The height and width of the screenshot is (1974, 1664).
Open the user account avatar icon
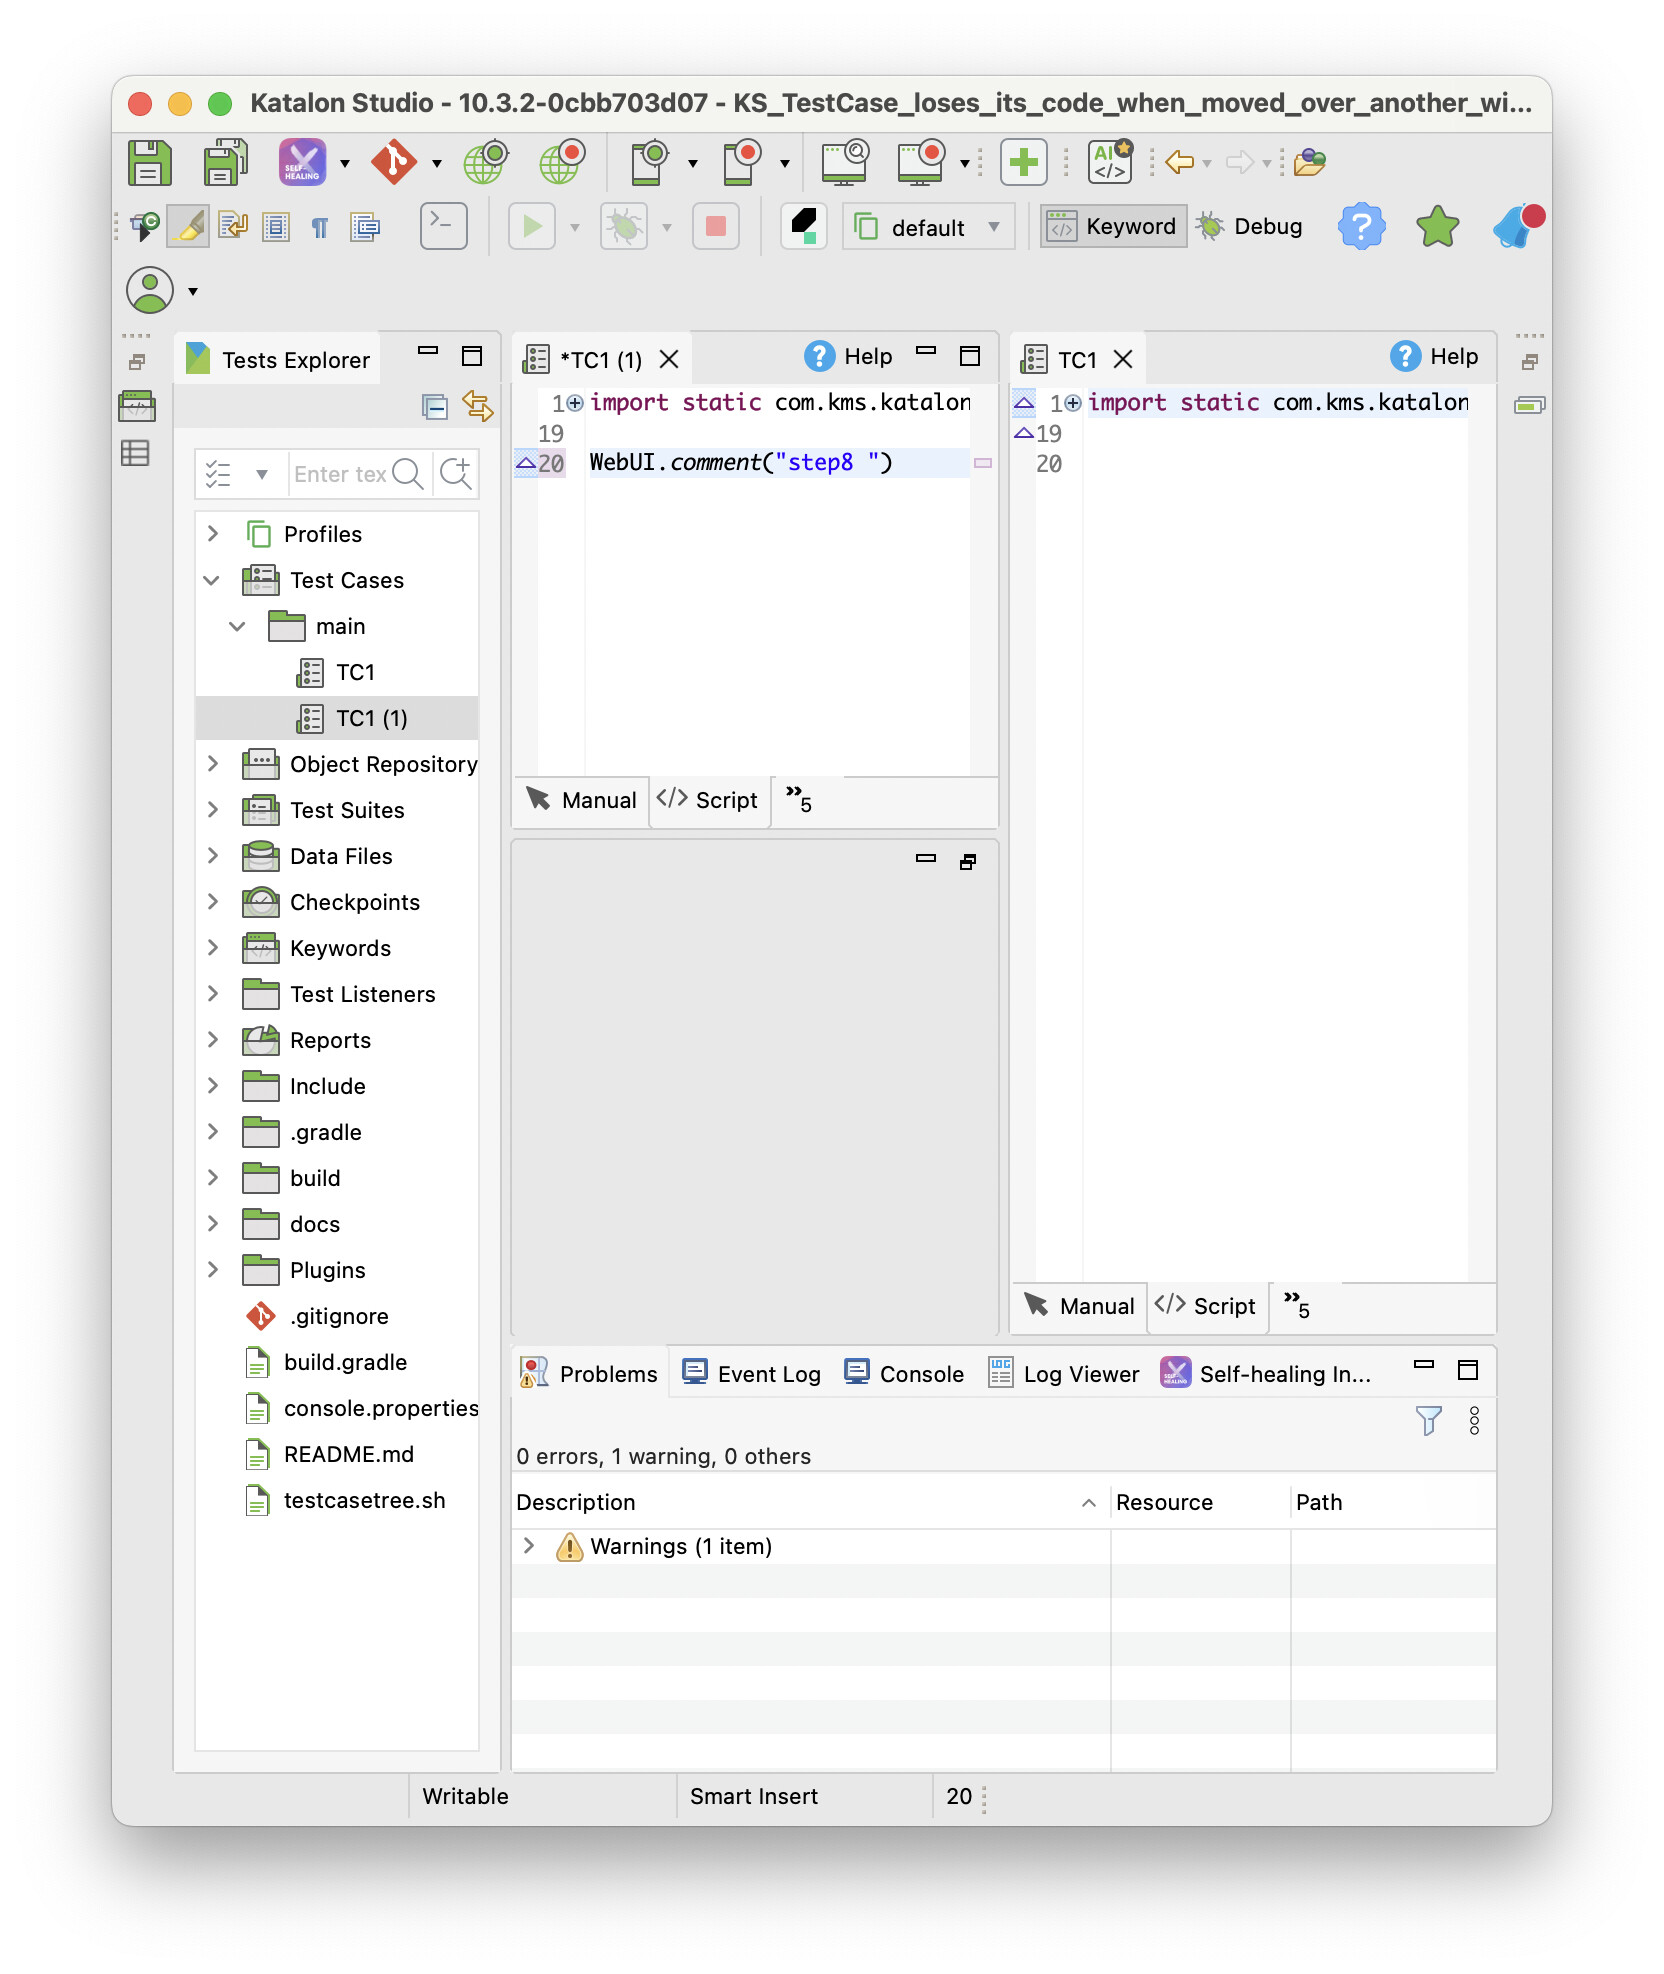[x=150, y=291]
